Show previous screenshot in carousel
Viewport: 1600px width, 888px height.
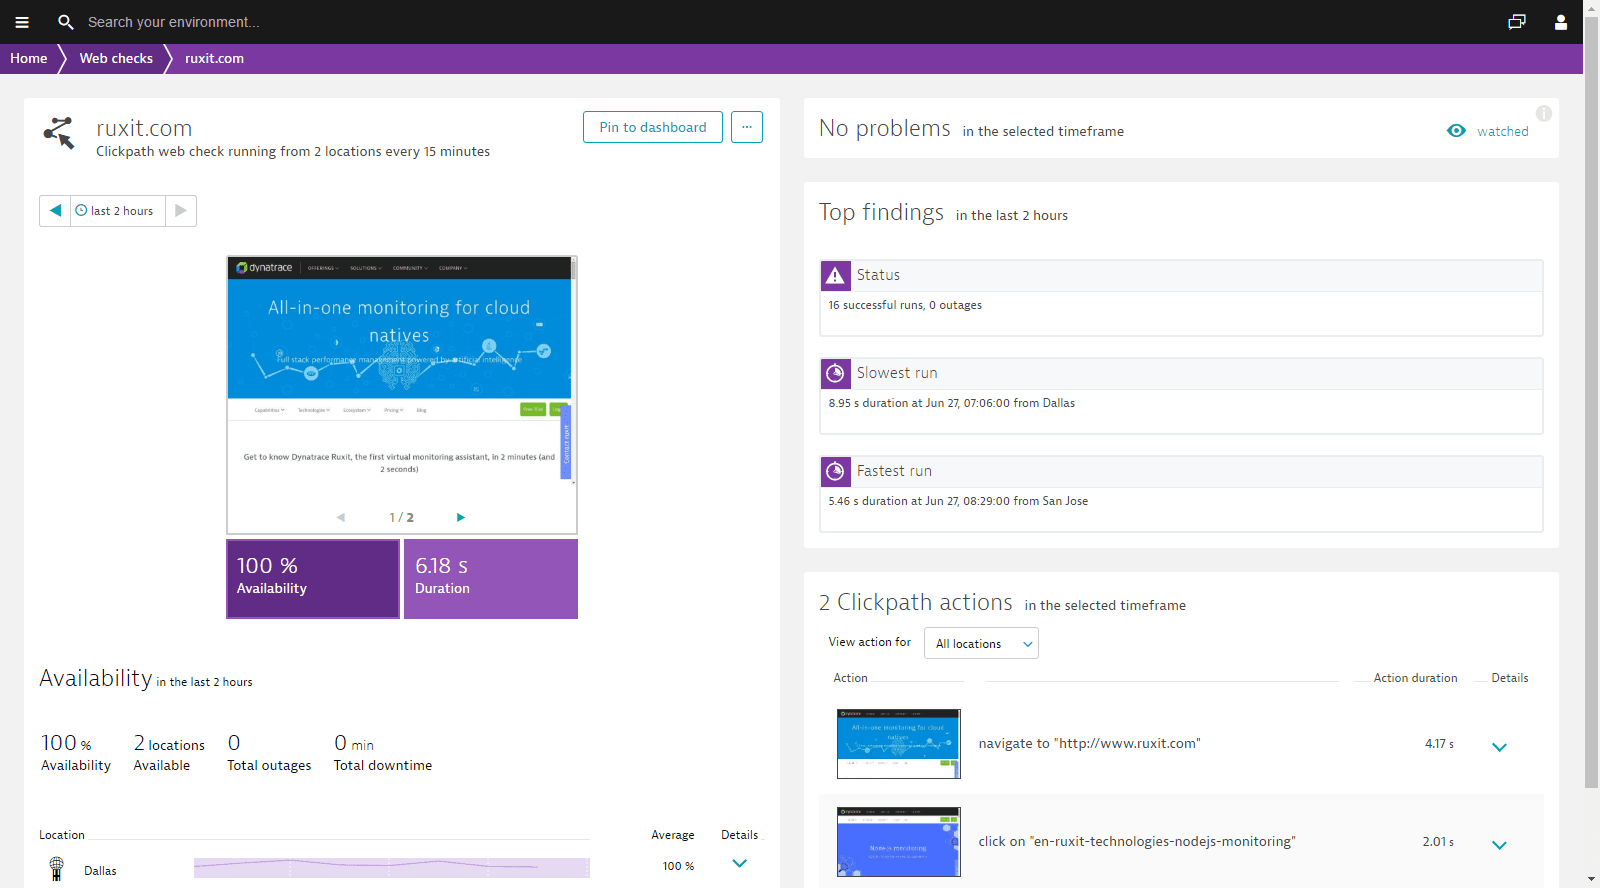[341, 517]
